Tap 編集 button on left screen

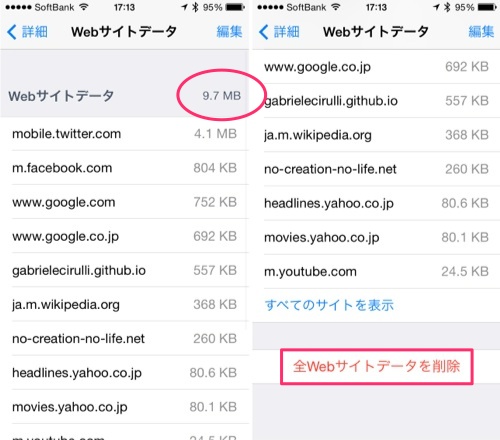click(x=229, y=32)
